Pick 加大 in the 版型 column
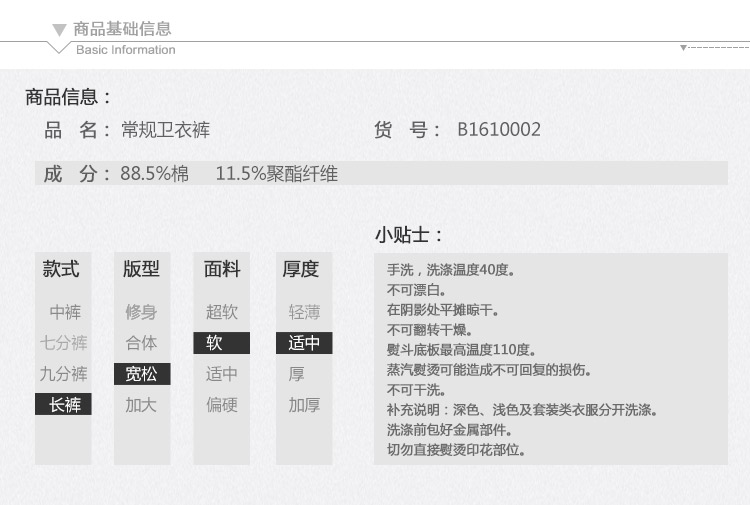 [141, 405]
